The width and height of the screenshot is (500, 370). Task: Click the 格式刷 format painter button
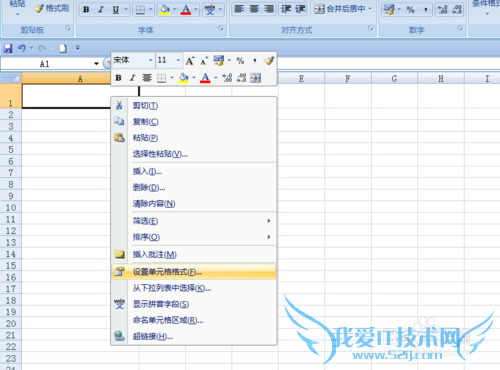(x=52, y=8)
